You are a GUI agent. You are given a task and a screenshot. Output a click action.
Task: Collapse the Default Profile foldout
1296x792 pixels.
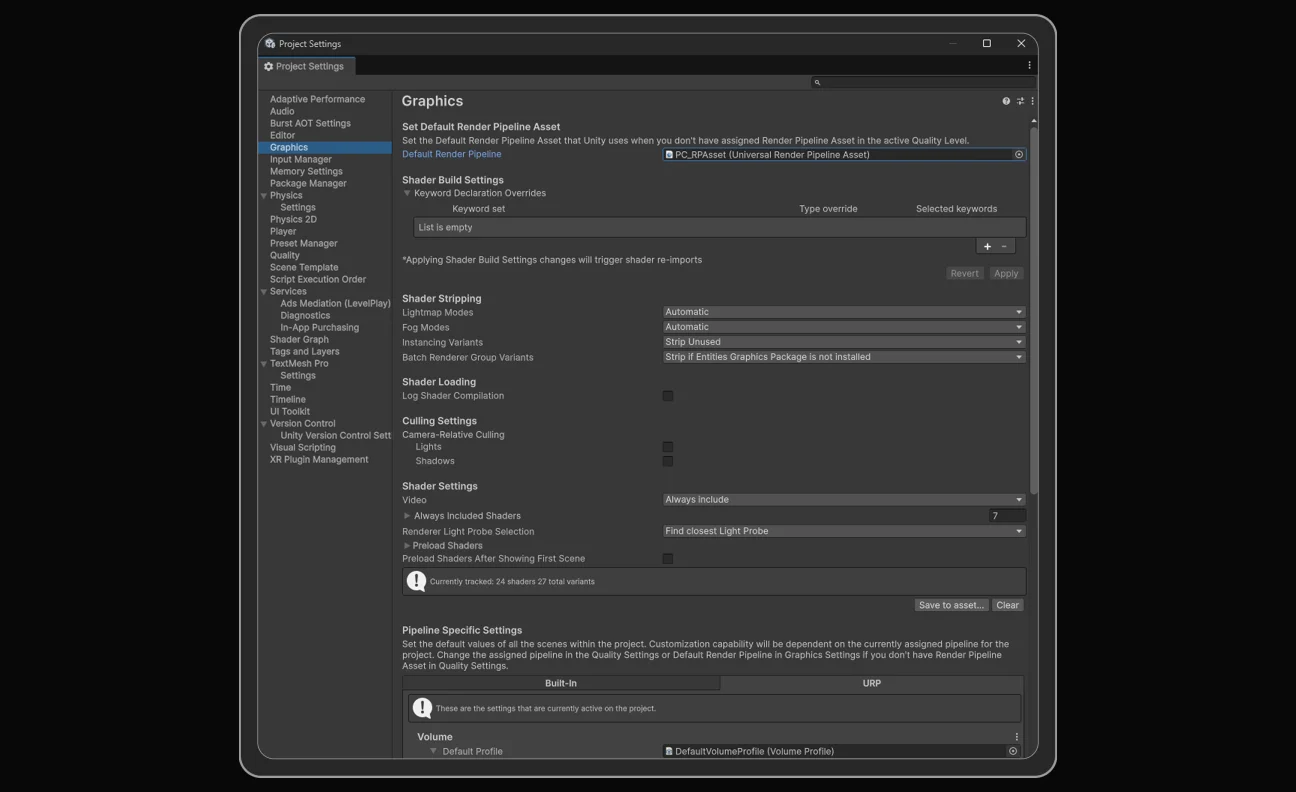(x=434, y=751)
